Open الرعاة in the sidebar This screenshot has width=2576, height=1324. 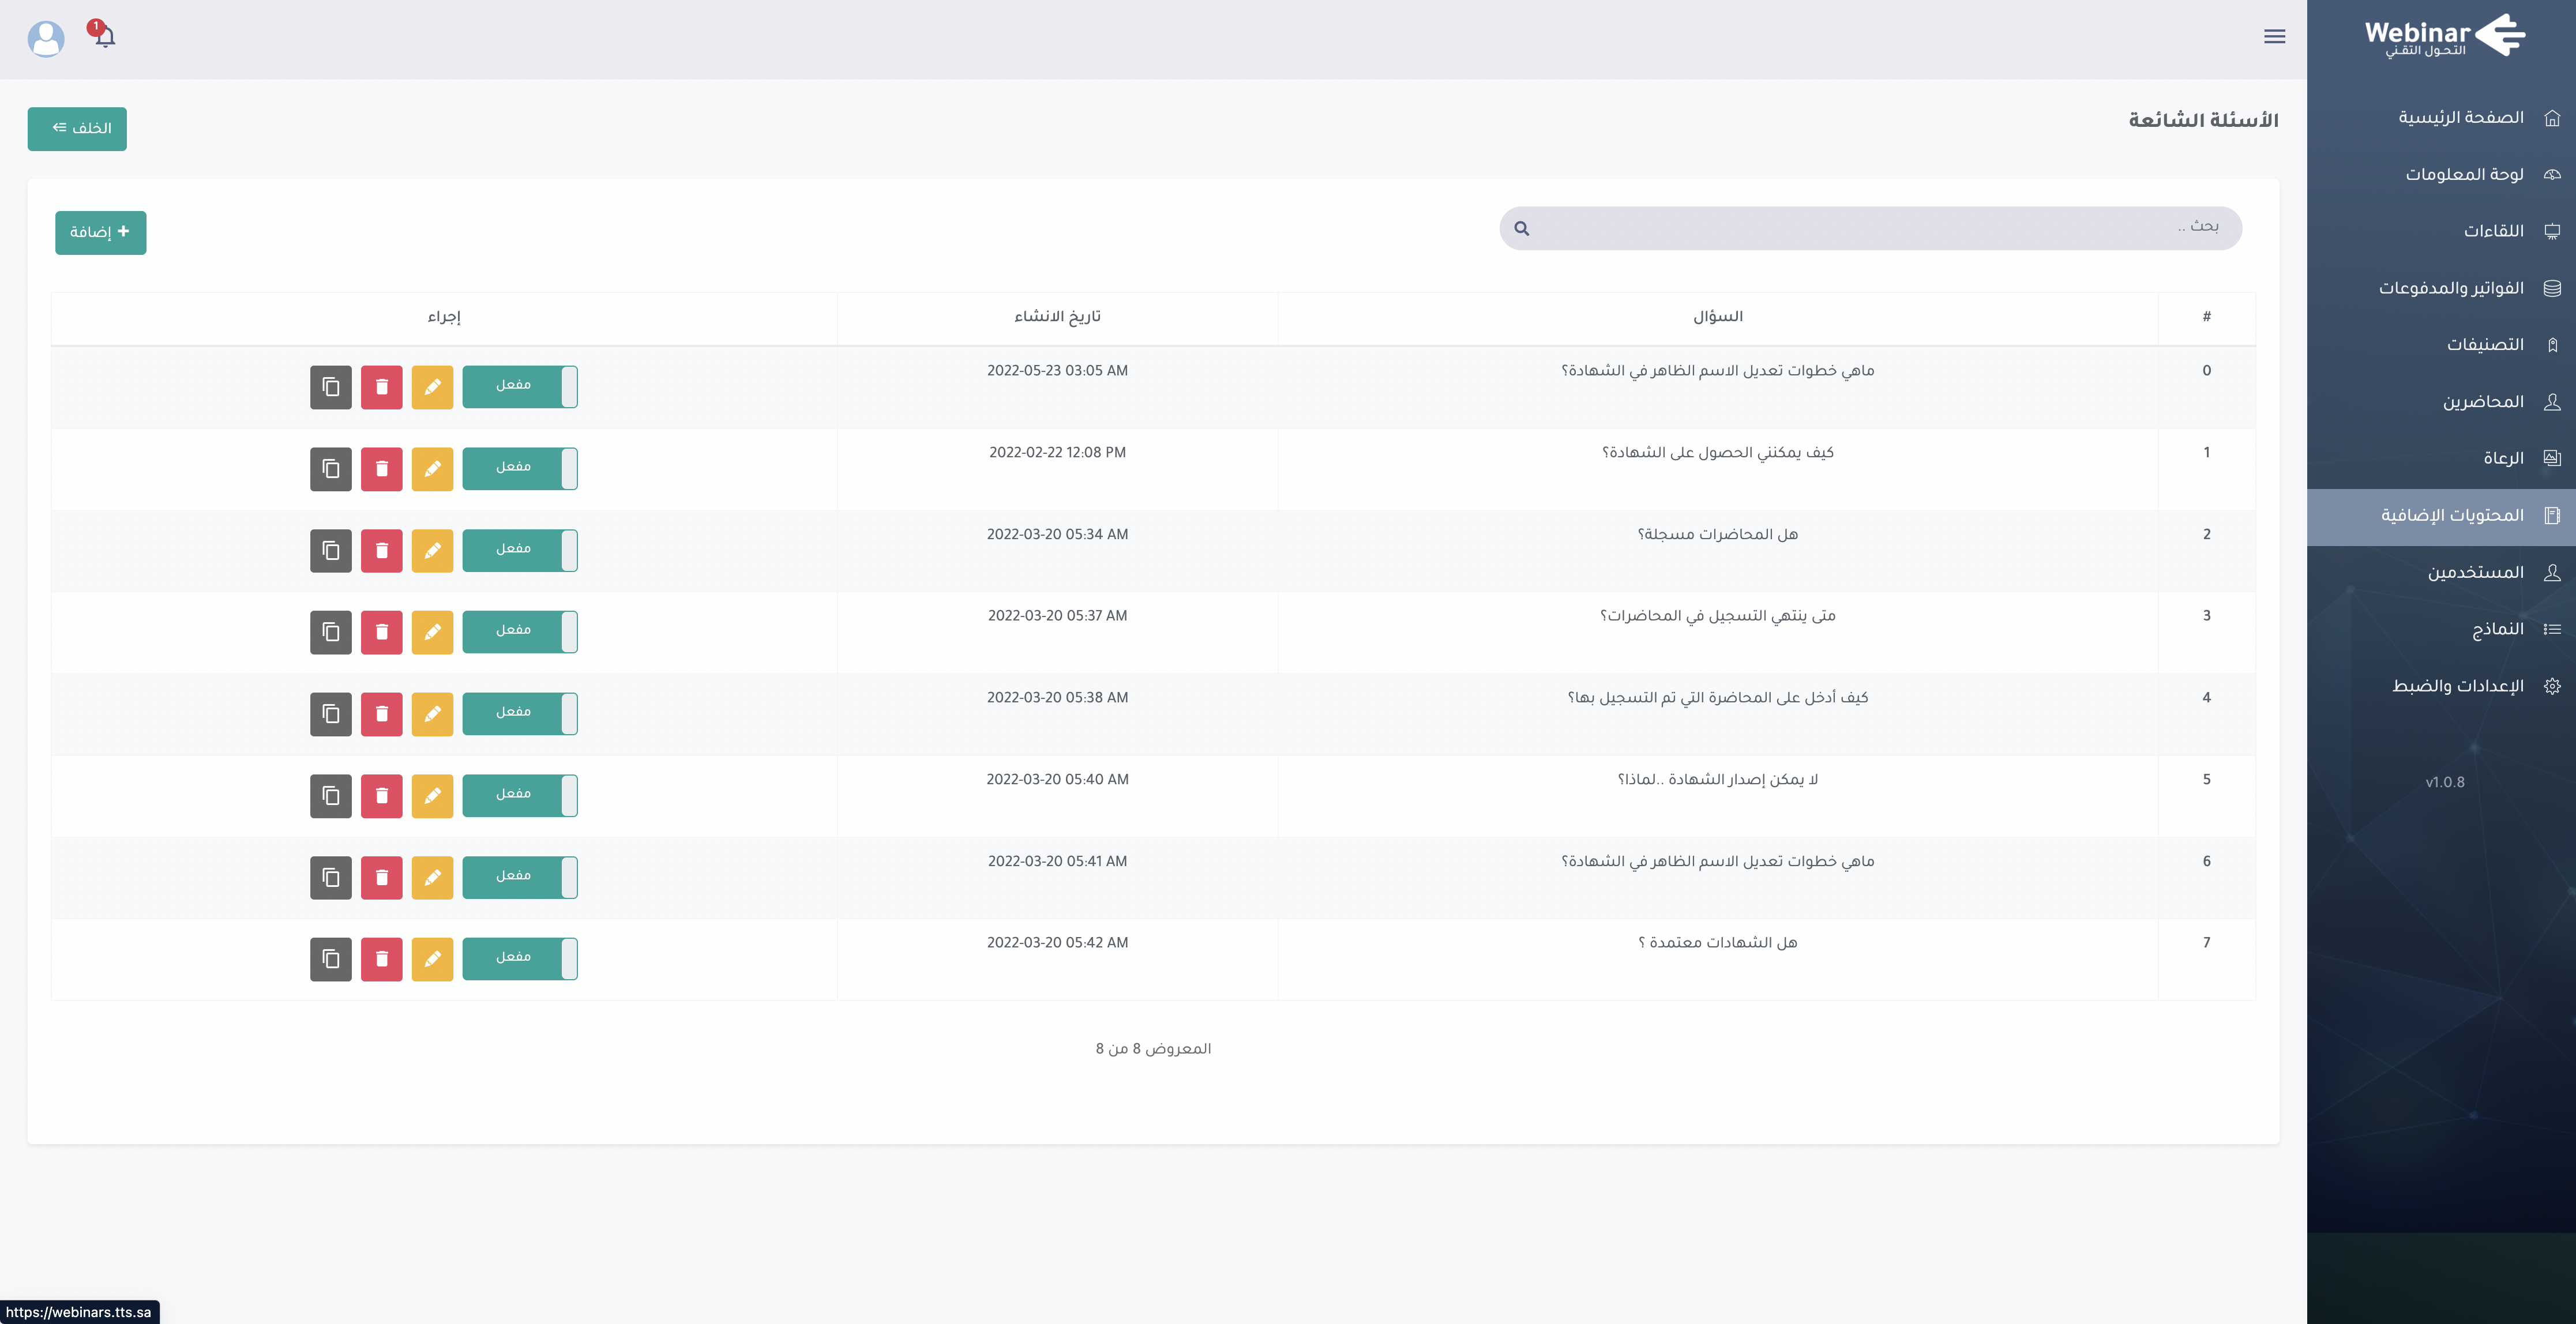[2441, 458]
